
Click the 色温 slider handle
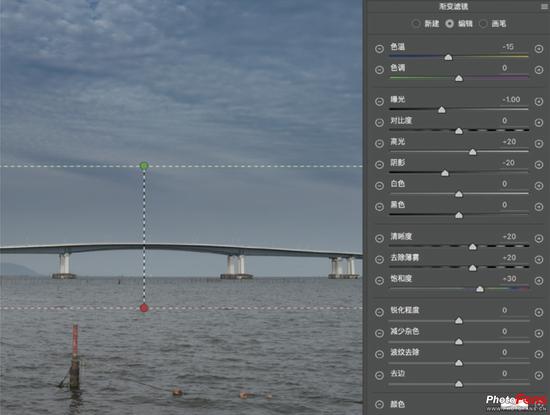448,57
